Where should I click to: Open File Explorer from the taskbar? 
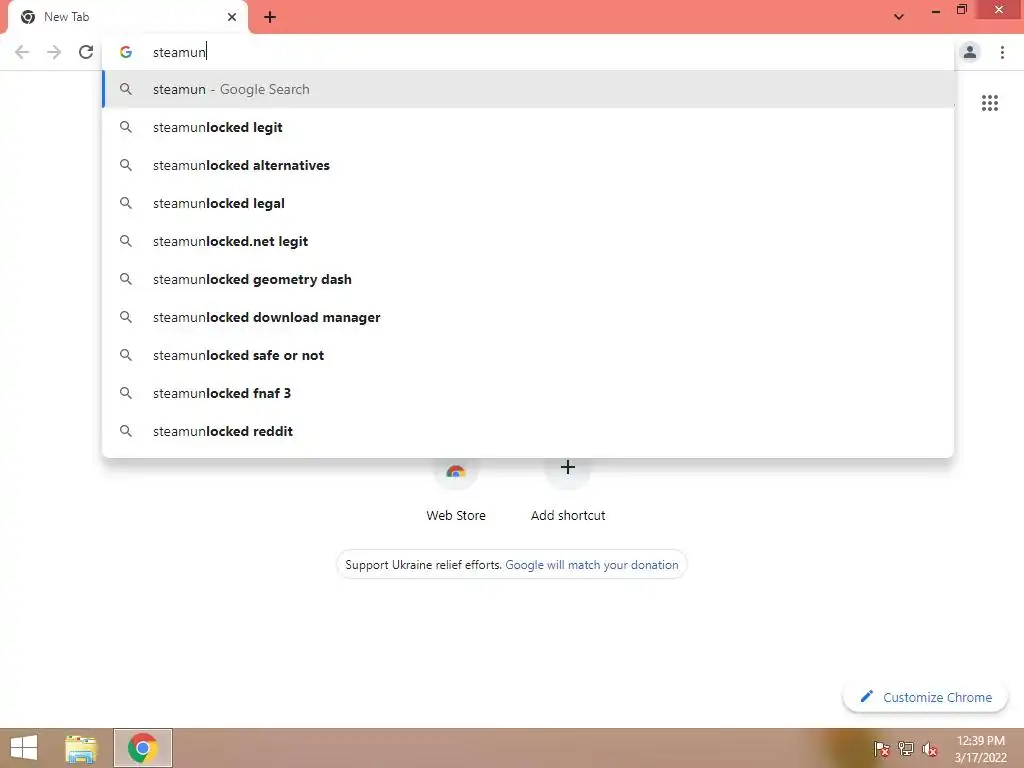click(81, 748)
